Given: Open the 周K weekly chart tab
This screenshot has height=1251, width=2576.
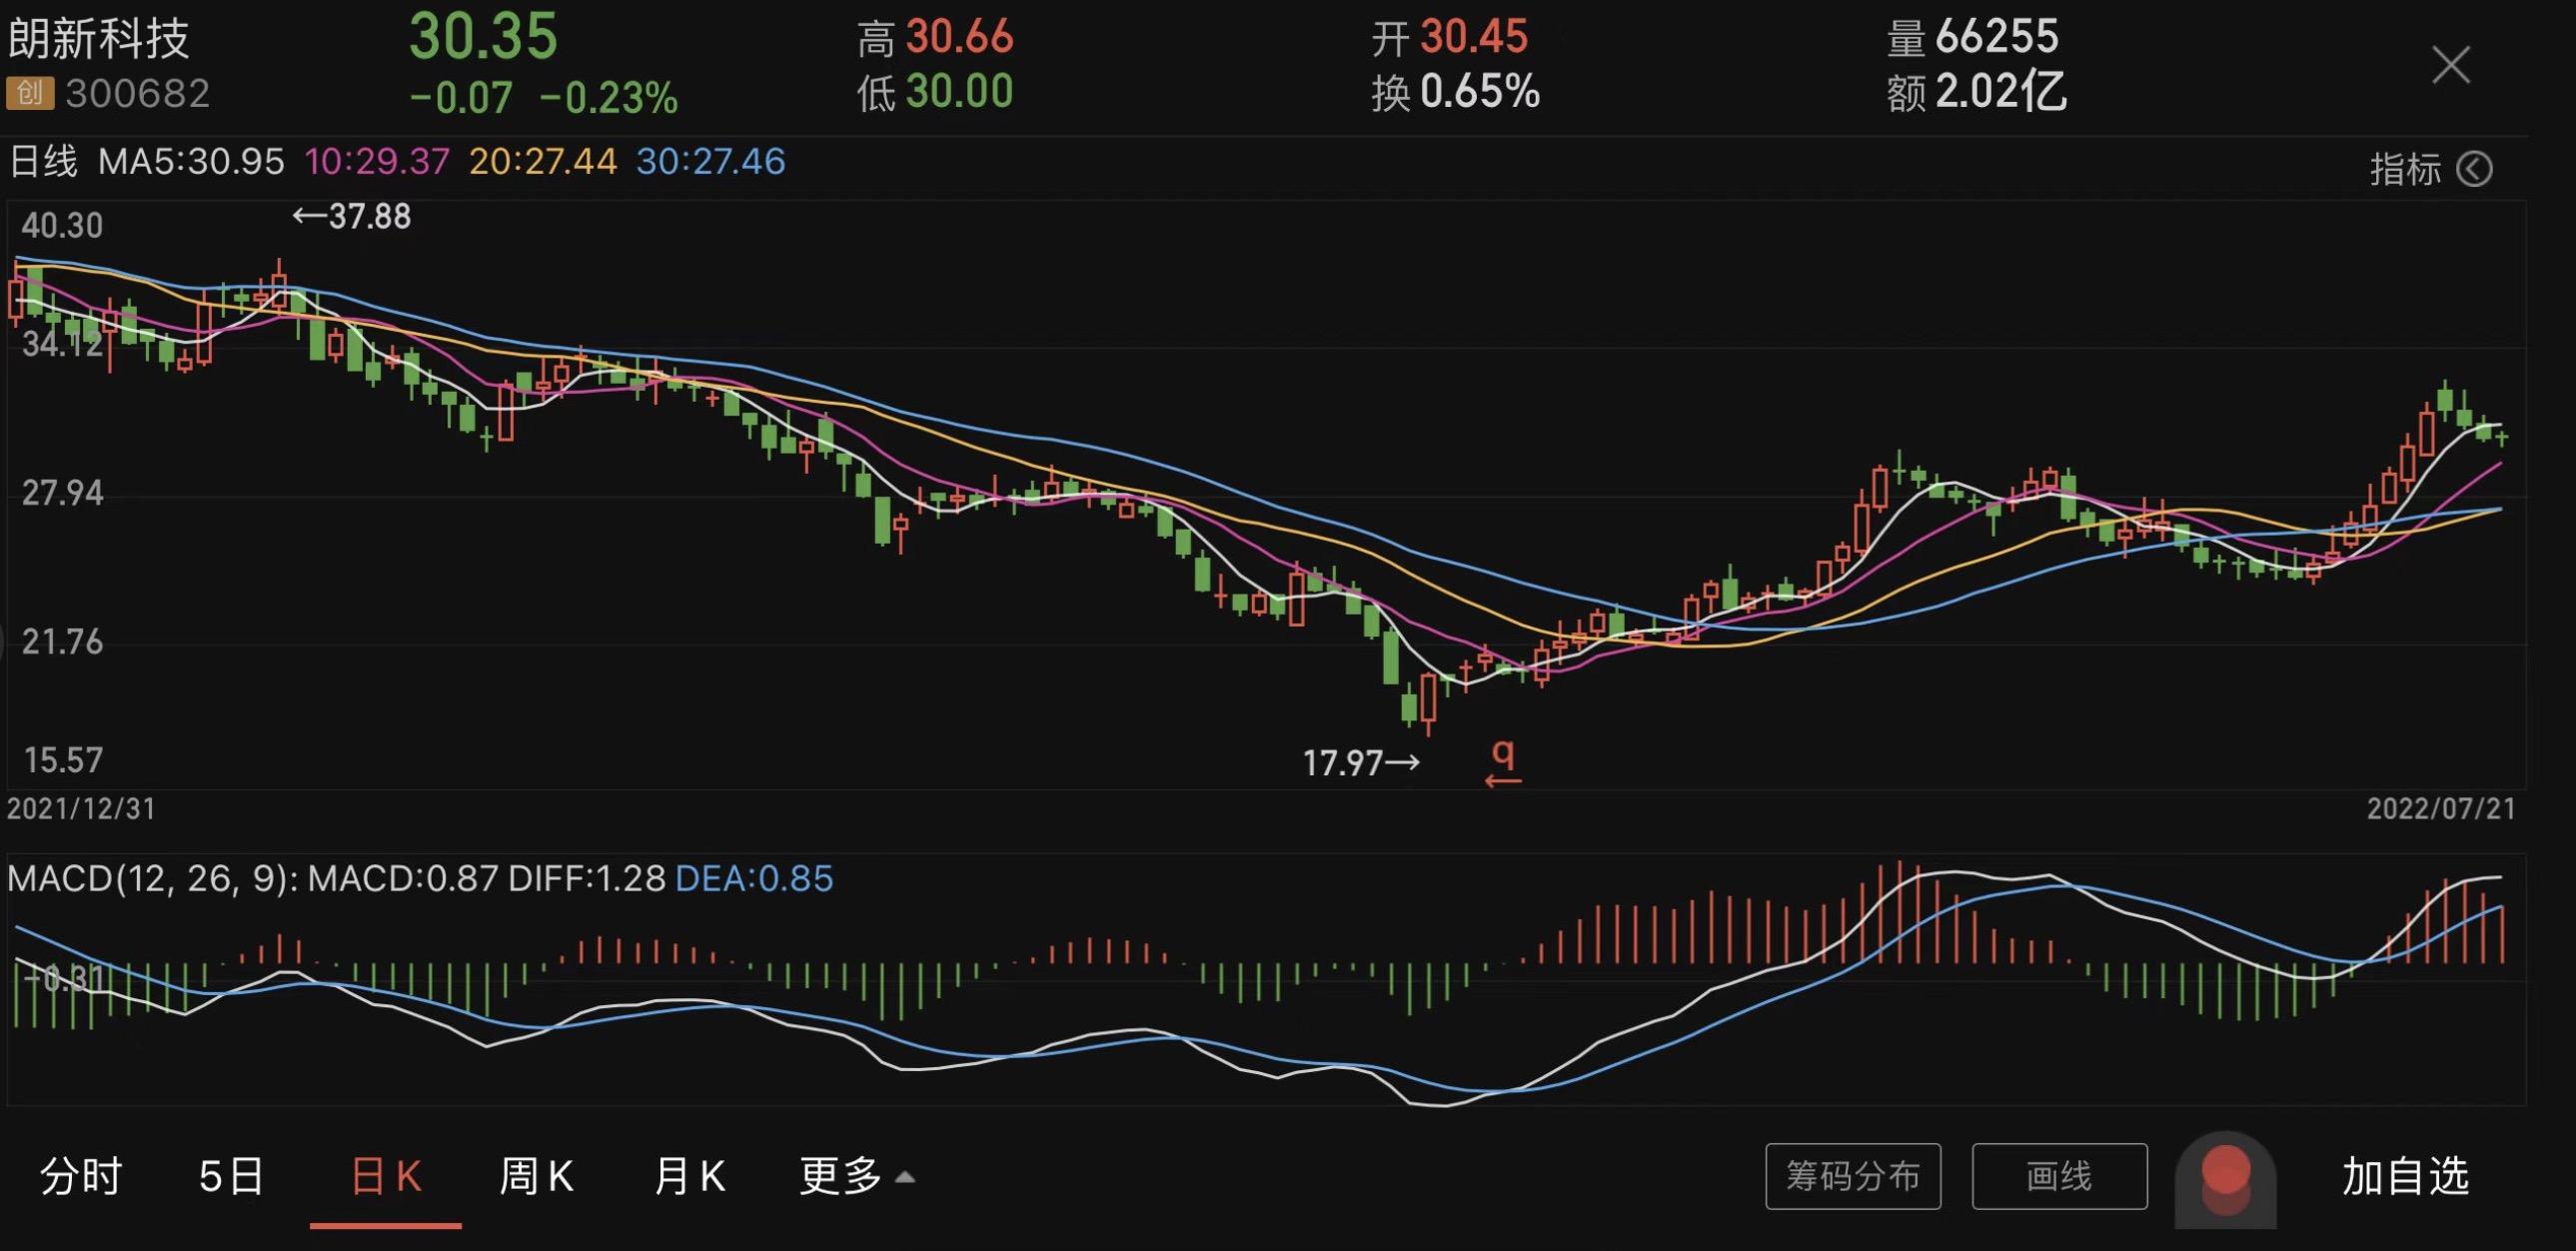Looking at the screenshot, I should coord(536,1176).
